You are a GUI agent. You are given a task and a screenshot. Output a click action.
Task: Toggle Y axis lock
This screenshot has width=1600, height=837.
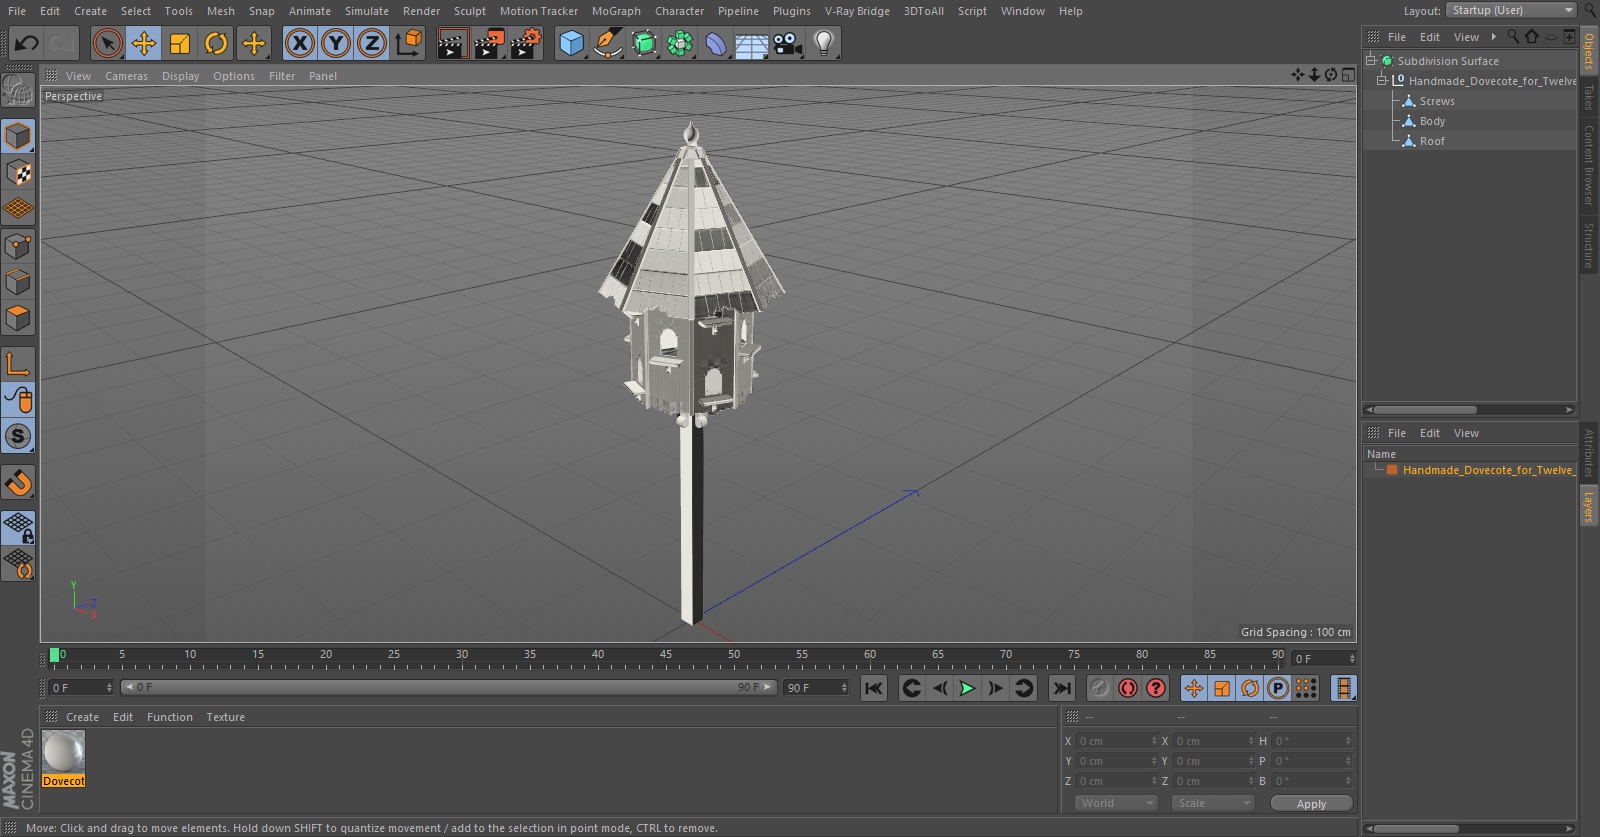click(x=336, y=43)
